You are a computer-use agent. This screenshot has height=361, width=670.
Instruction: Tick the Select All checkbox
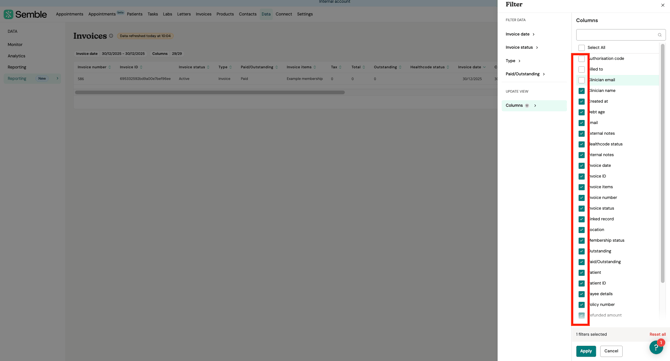pos(582,47)
